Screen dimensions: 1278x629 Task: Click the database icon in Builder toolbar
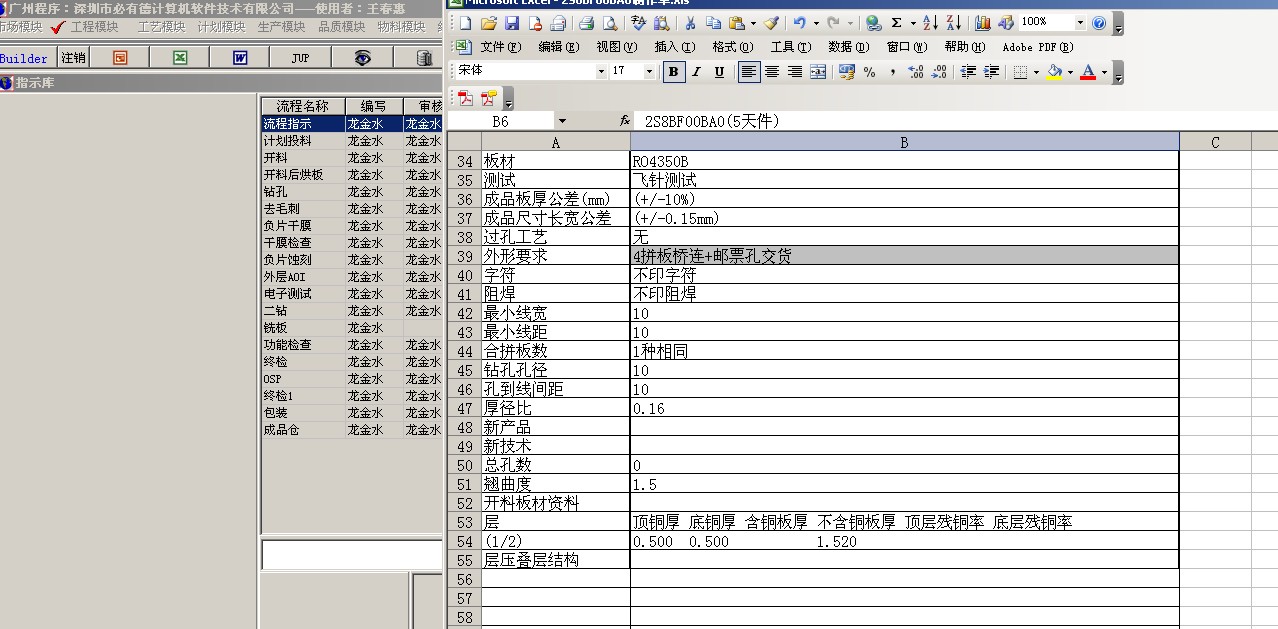[424, 58]
